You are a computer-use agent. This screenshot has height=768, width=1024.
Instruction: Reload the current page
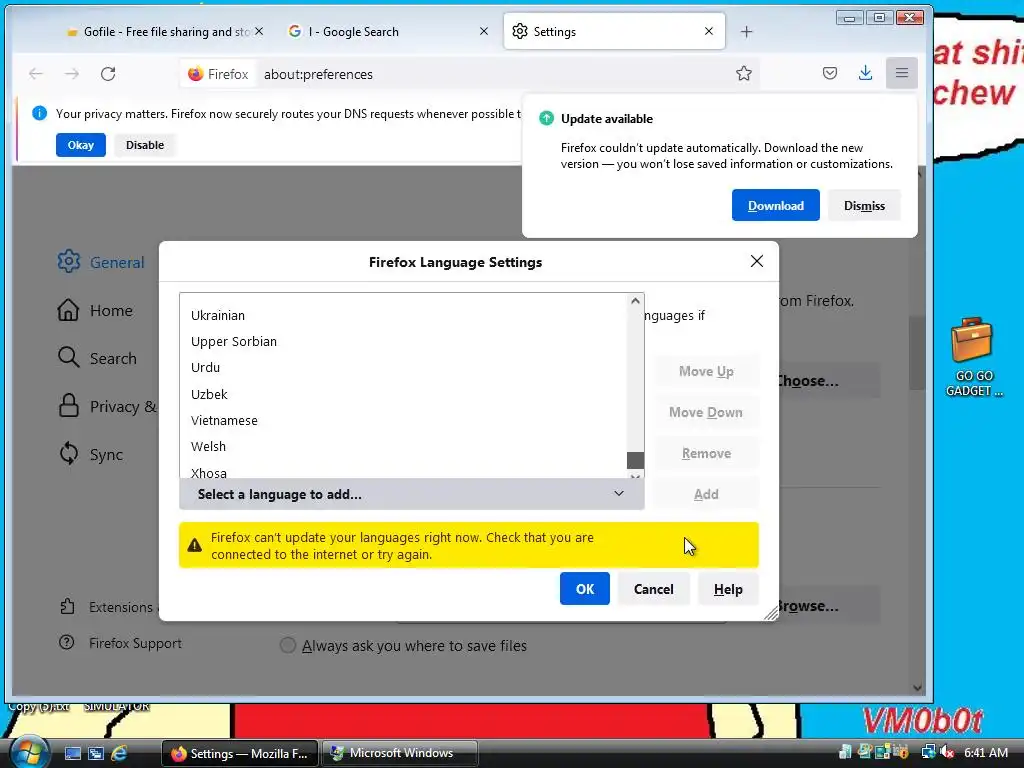click(108, 74)
